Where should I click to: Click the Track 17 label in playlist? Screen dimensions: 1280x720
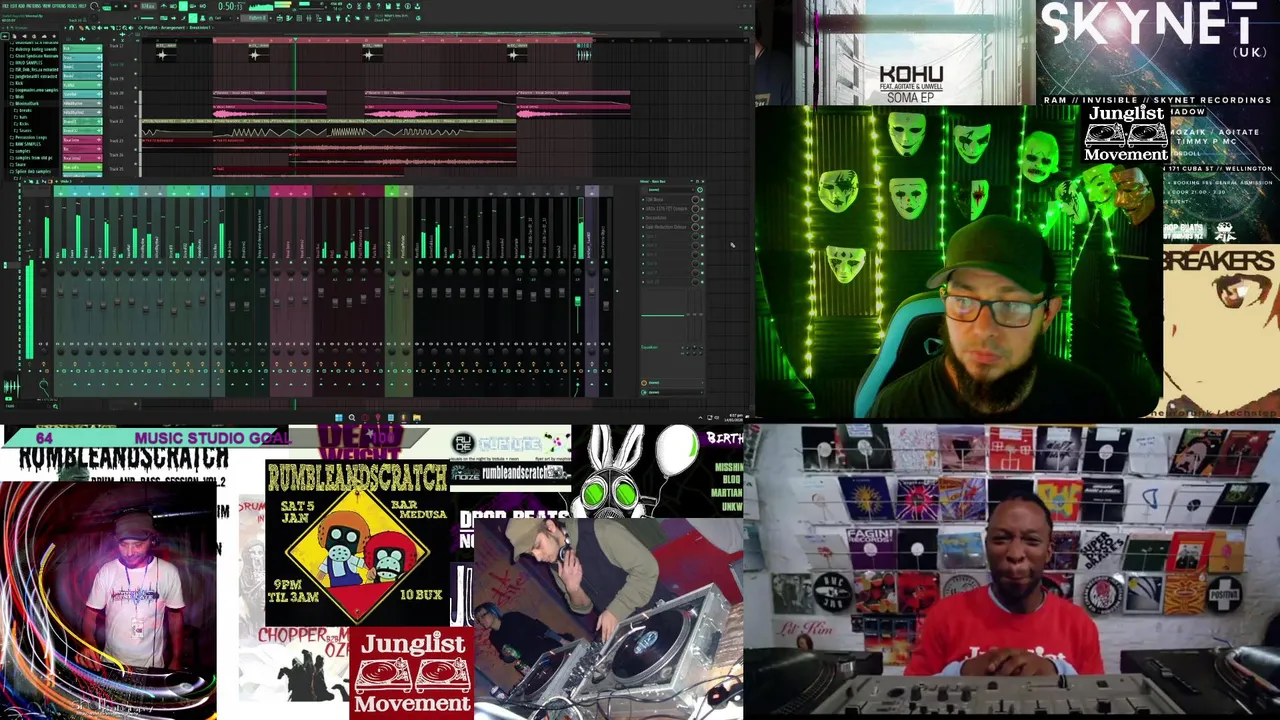pos(116,46)
